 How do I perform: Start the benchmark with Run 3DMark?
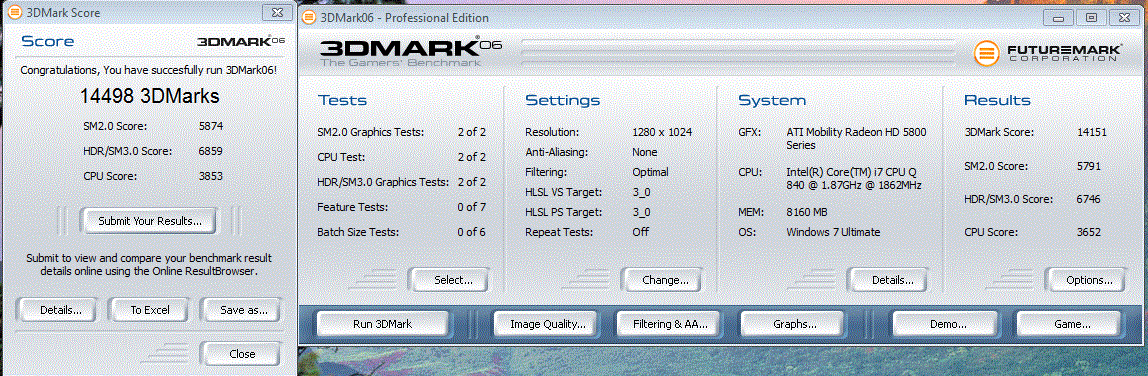pyautogui.click(x=382, y=323)
